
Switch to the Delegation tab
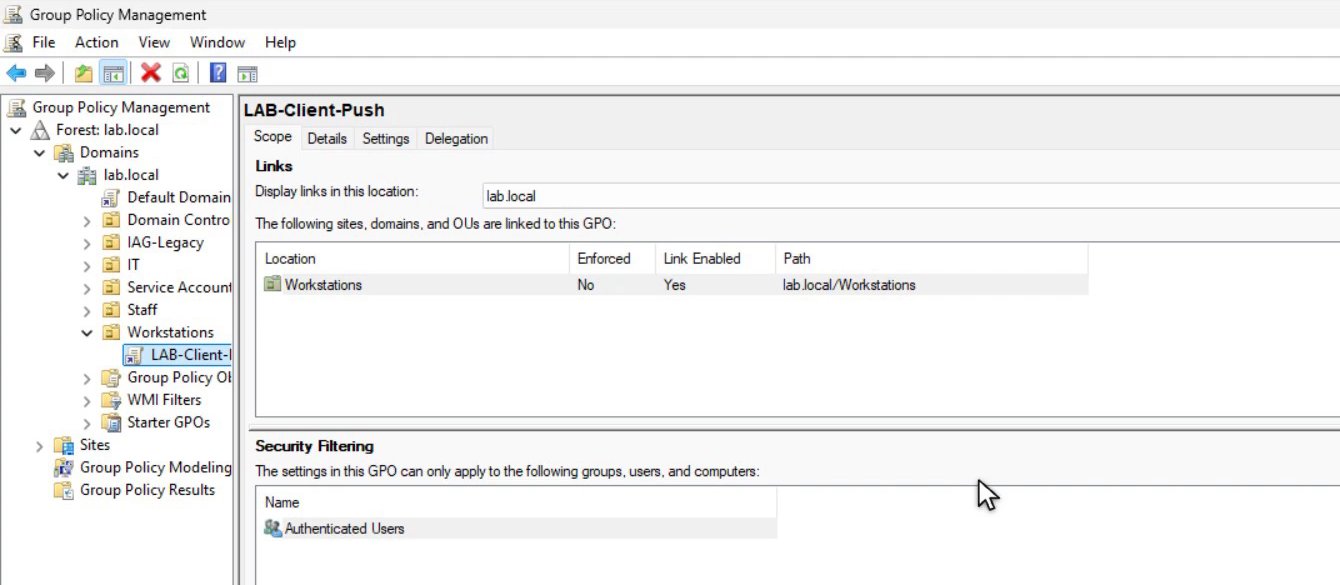point(456,139)
